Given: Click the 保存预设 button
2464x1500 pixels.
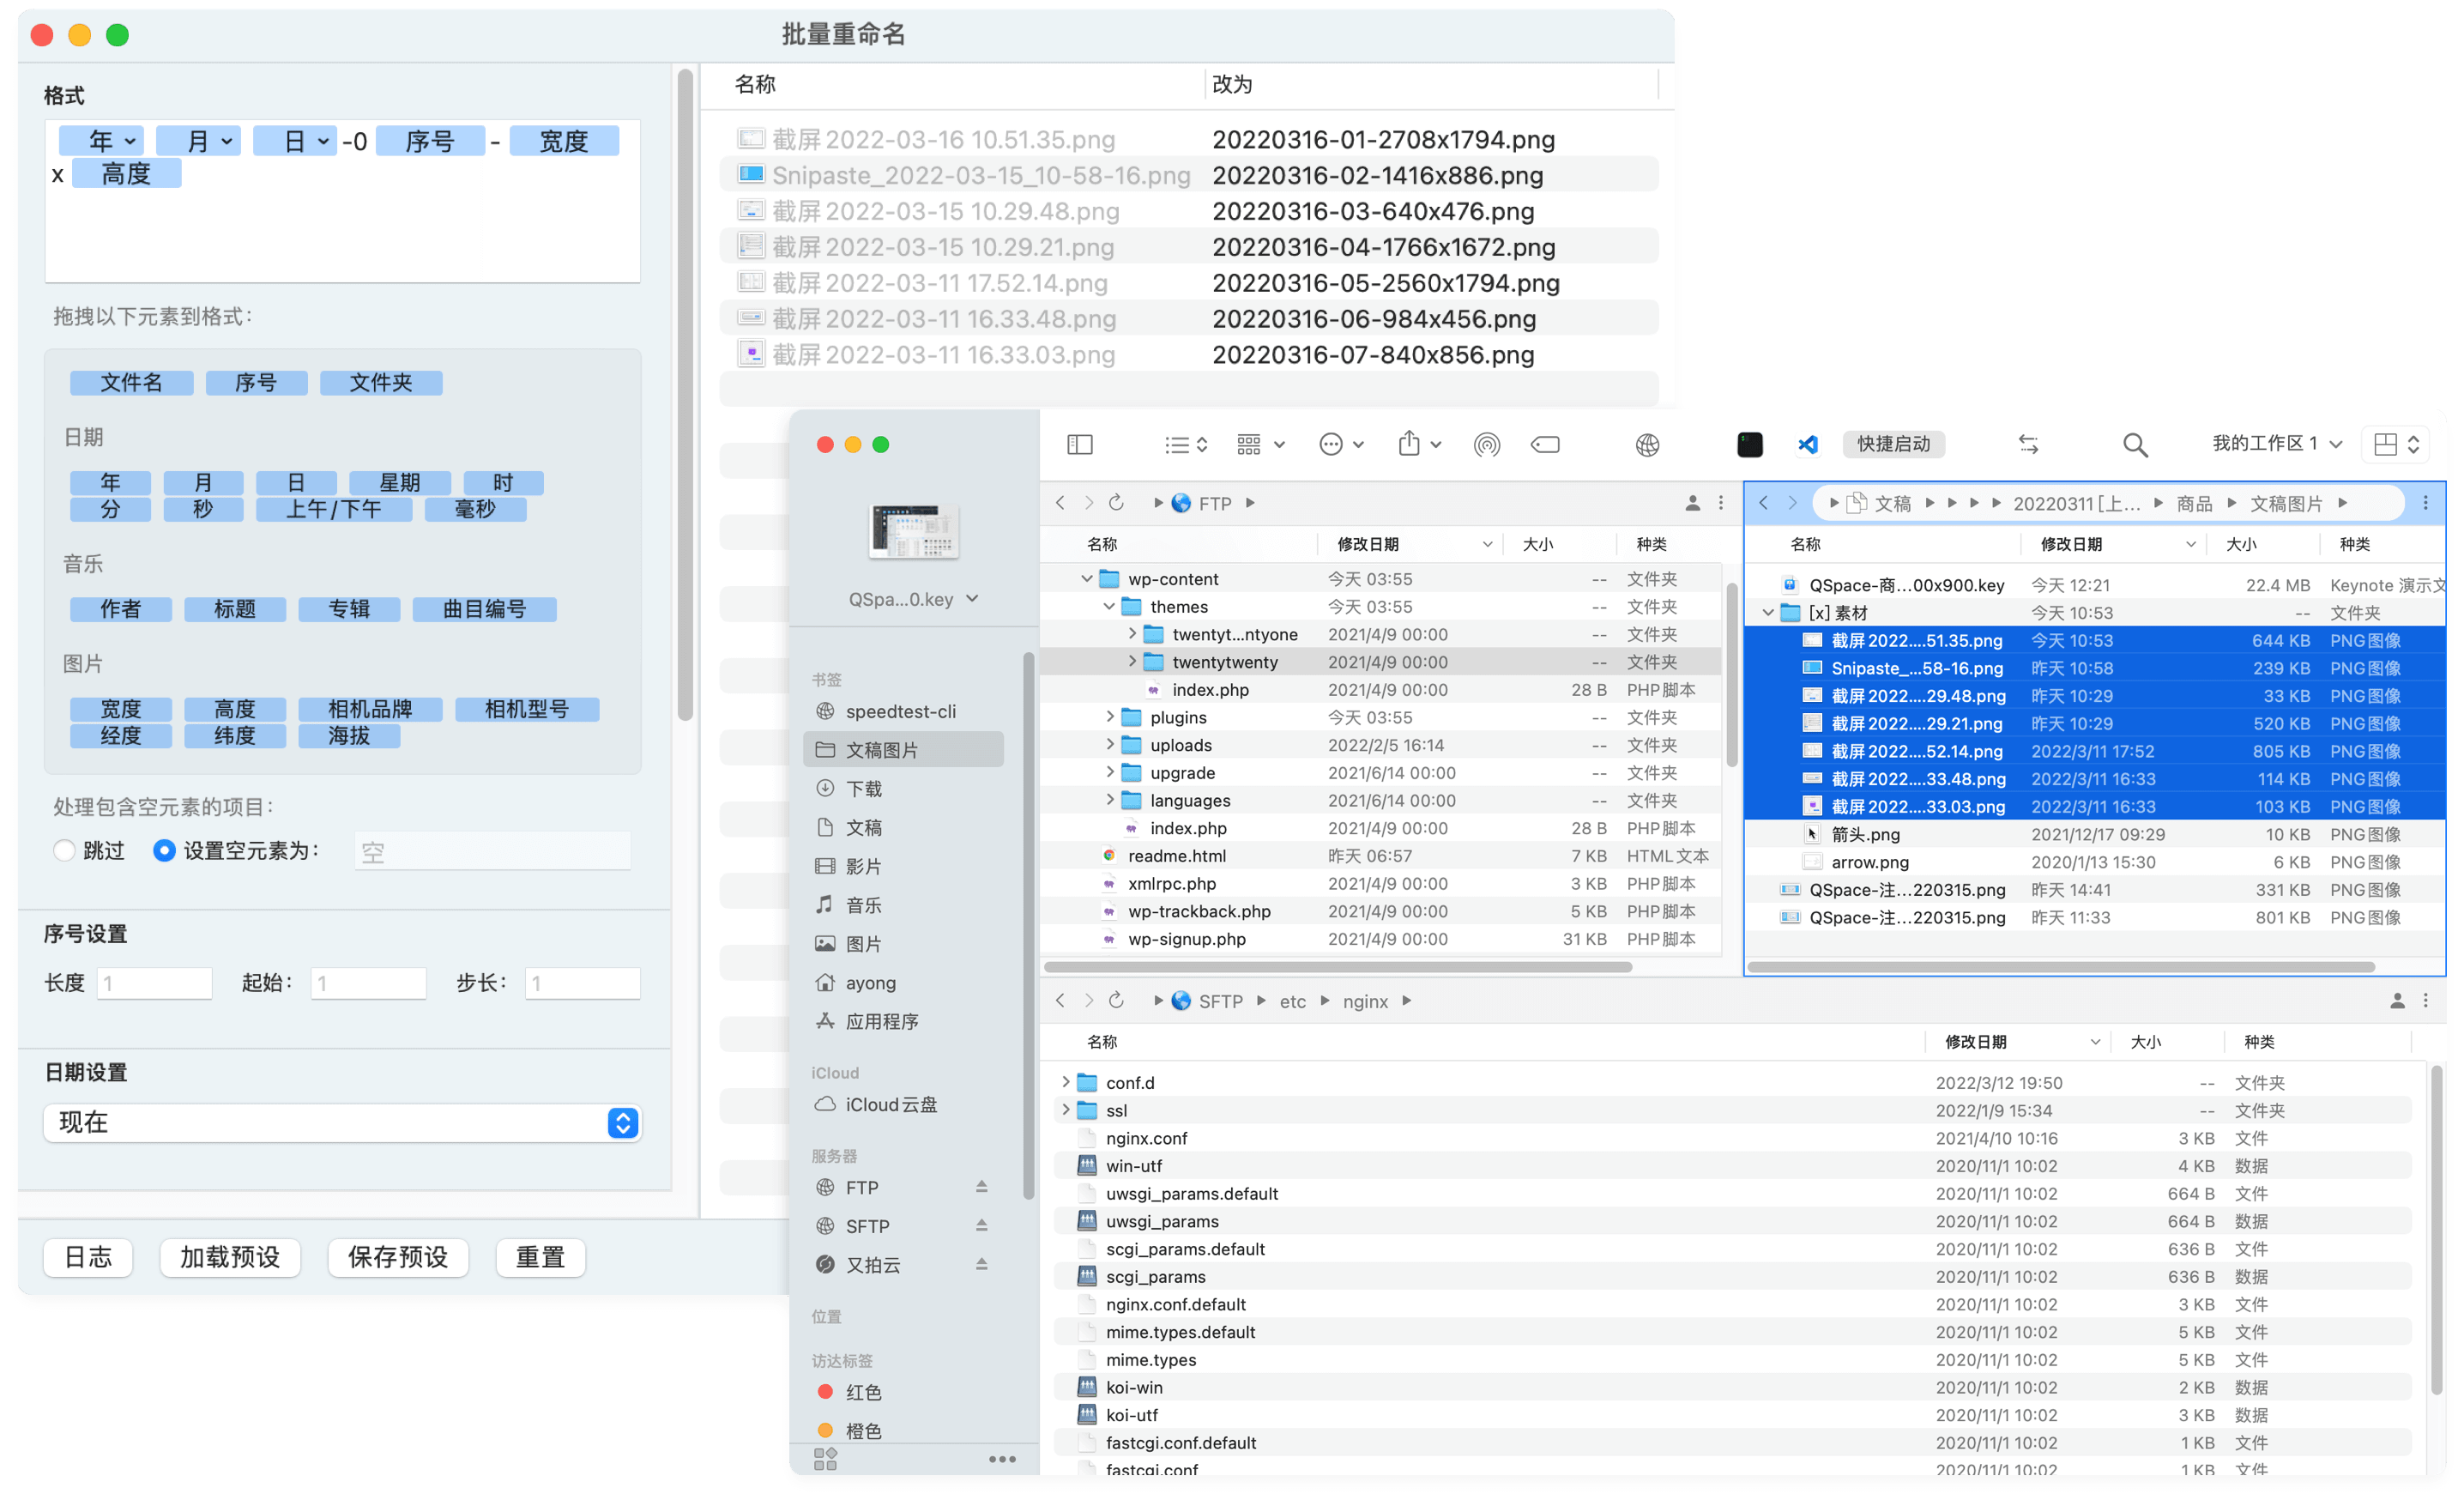Looking at the screenshot, I should coord(397,1256).
